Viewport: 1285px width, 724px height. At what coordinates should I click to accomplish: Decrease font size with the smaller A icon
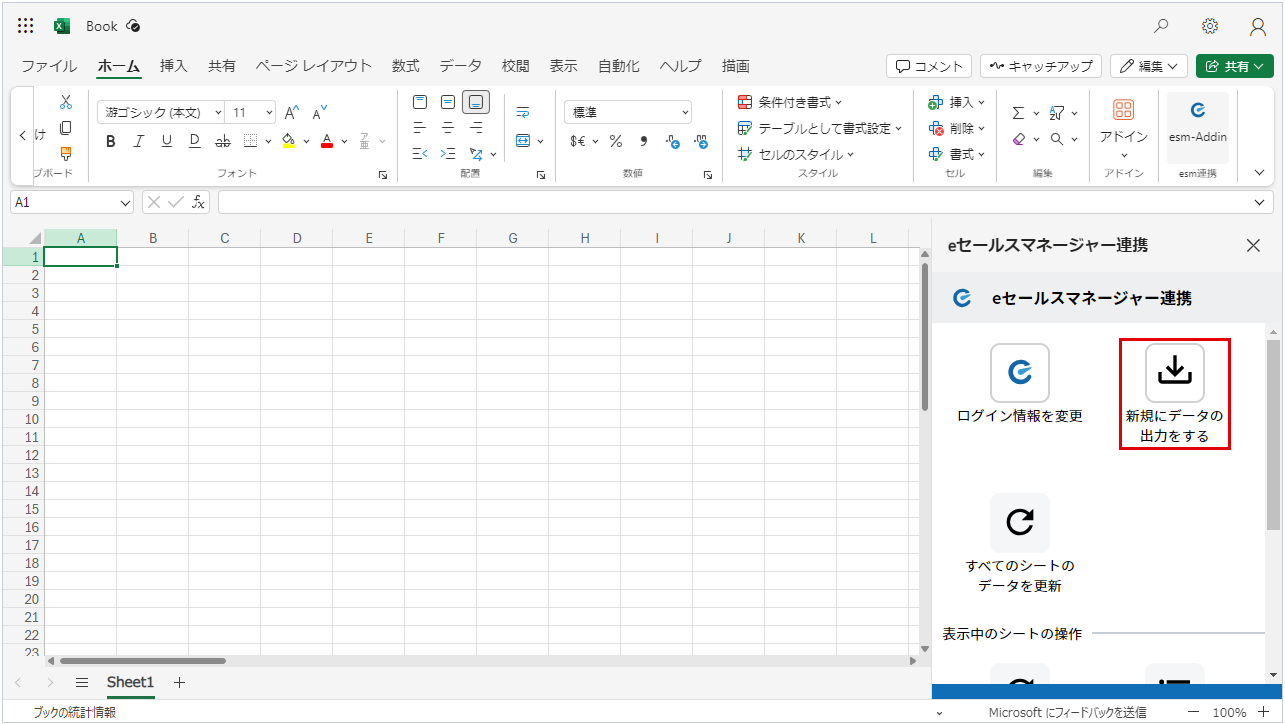[x=319, y=113]
